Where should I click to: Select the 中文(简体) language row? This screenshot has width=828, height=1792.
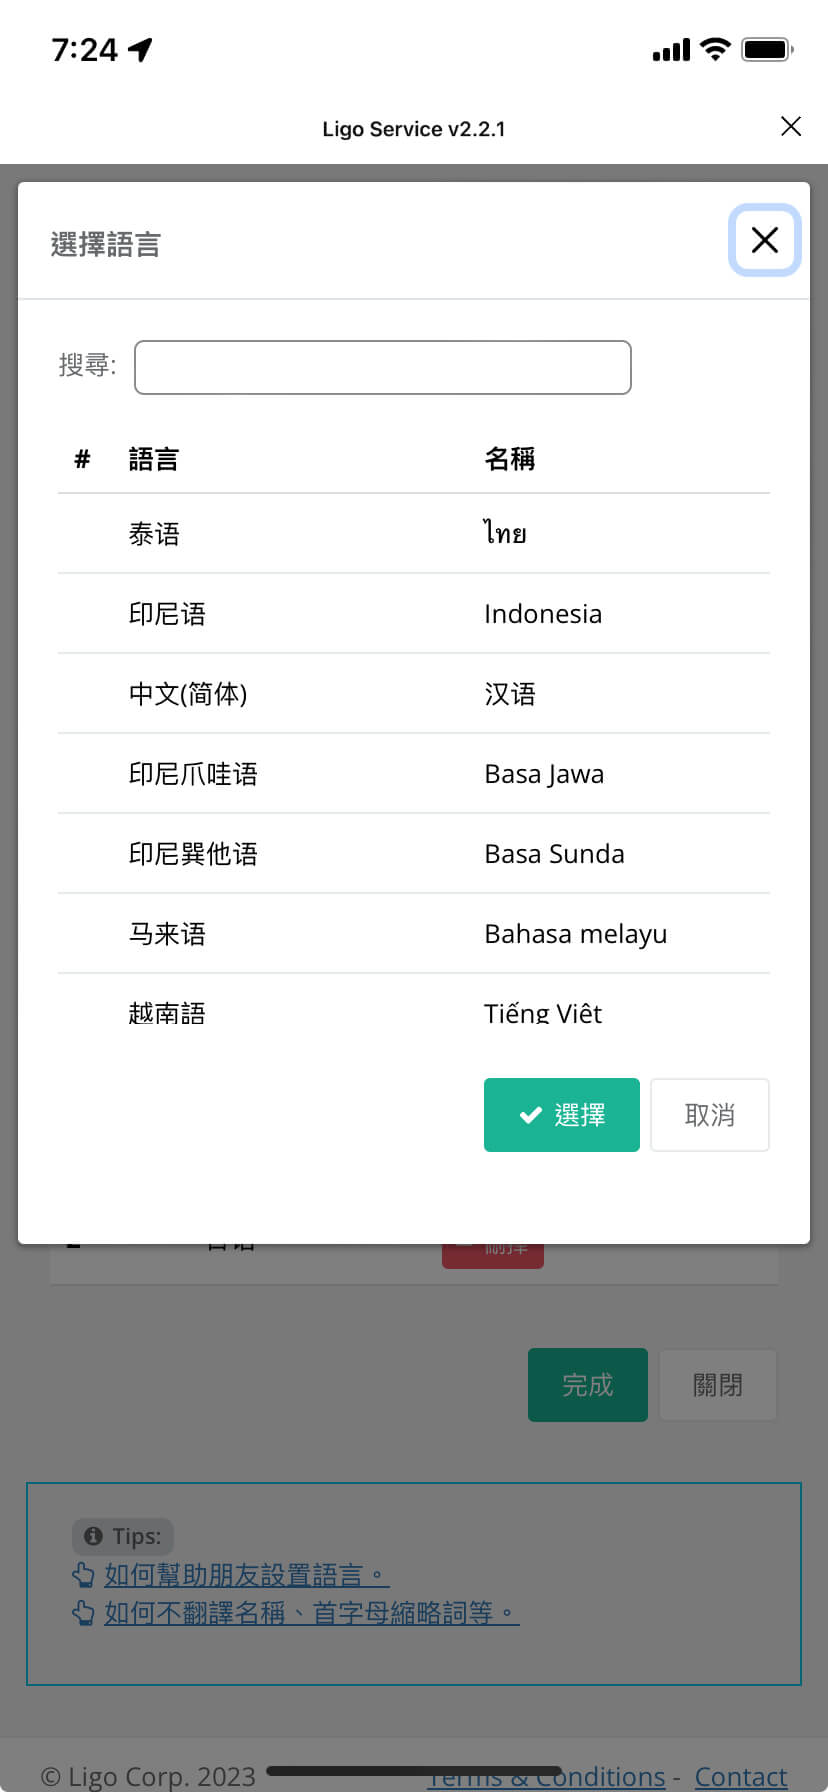(x=413, y=694)
